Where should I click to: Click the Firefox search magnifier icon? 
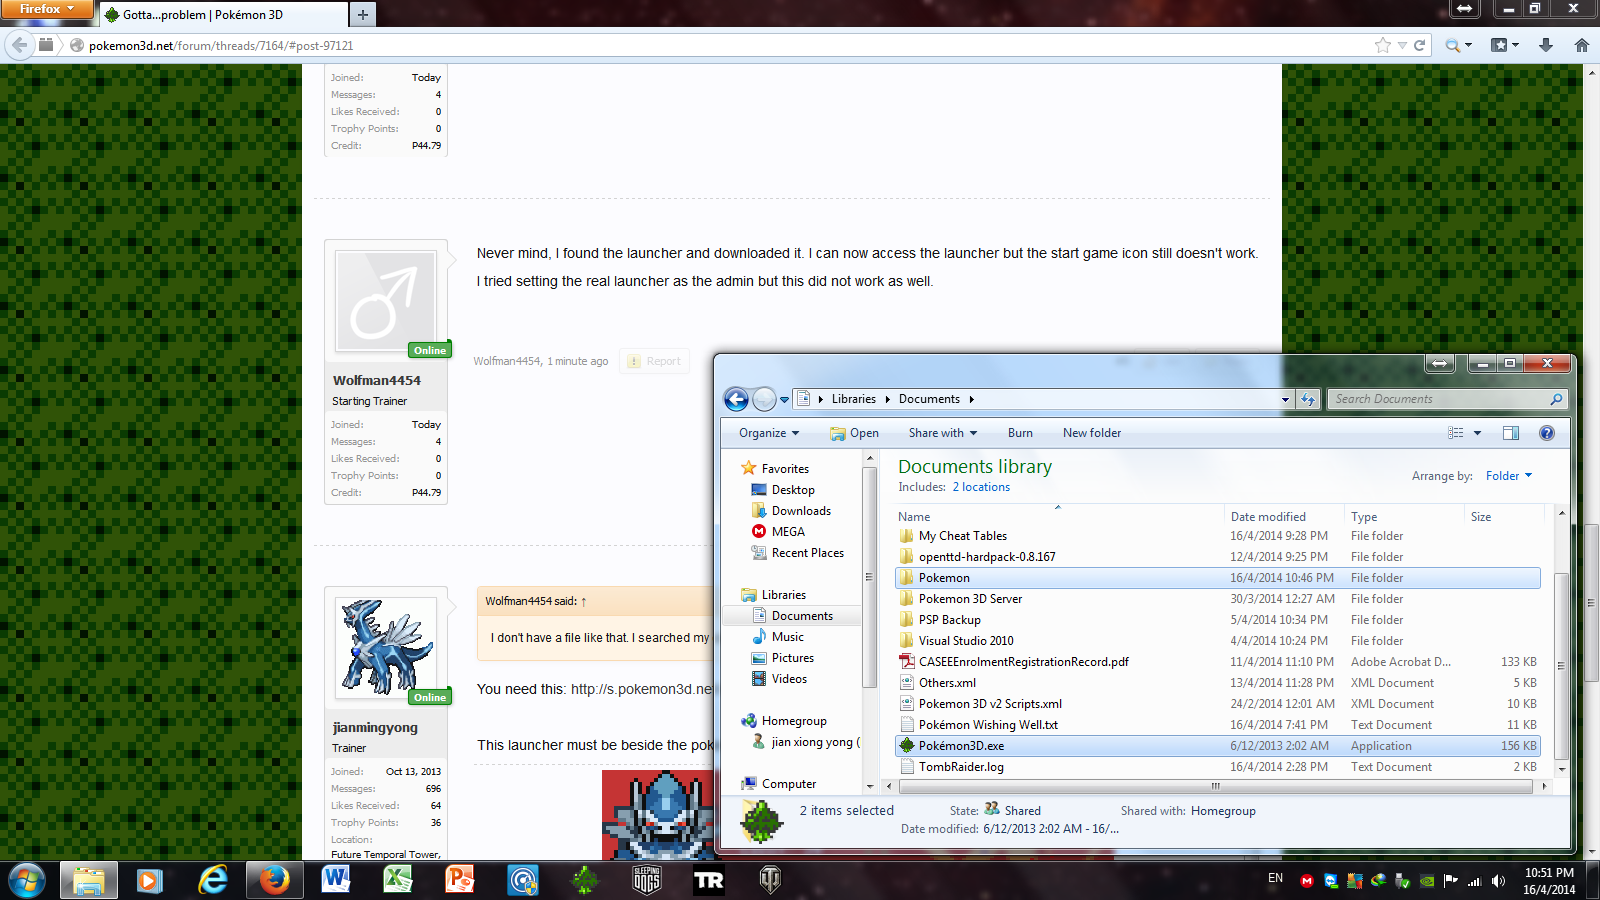(1452, 45)
